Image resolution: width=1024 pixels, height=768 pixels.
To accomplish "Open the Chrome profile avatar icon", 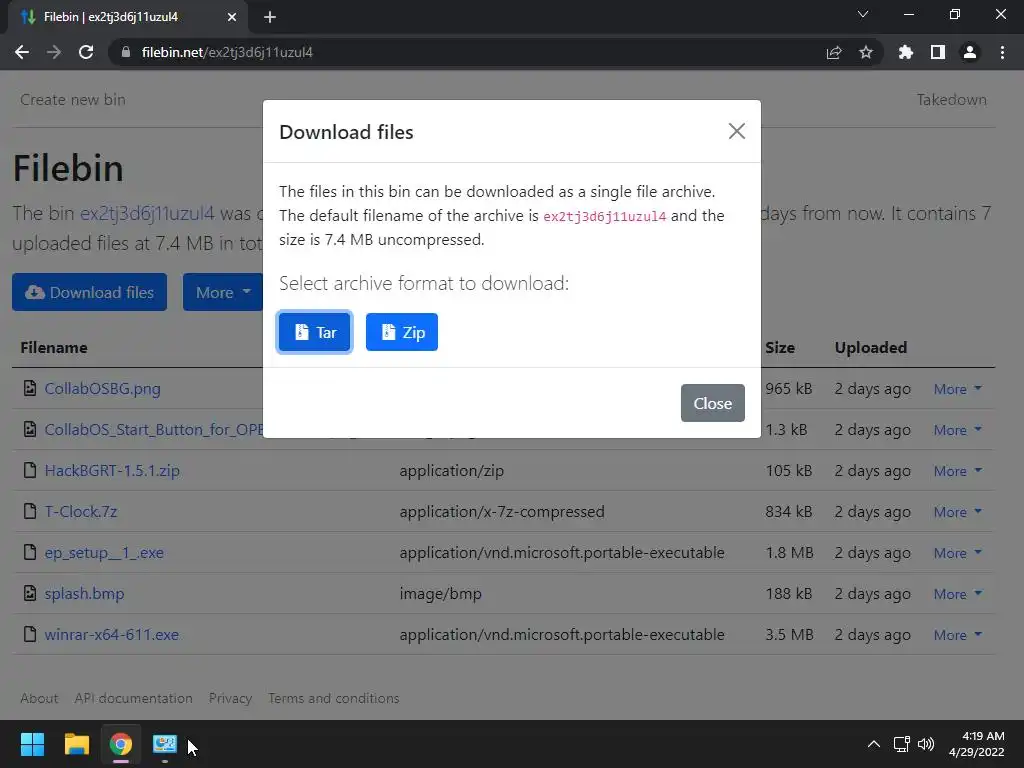I will (x=970, y=52).
